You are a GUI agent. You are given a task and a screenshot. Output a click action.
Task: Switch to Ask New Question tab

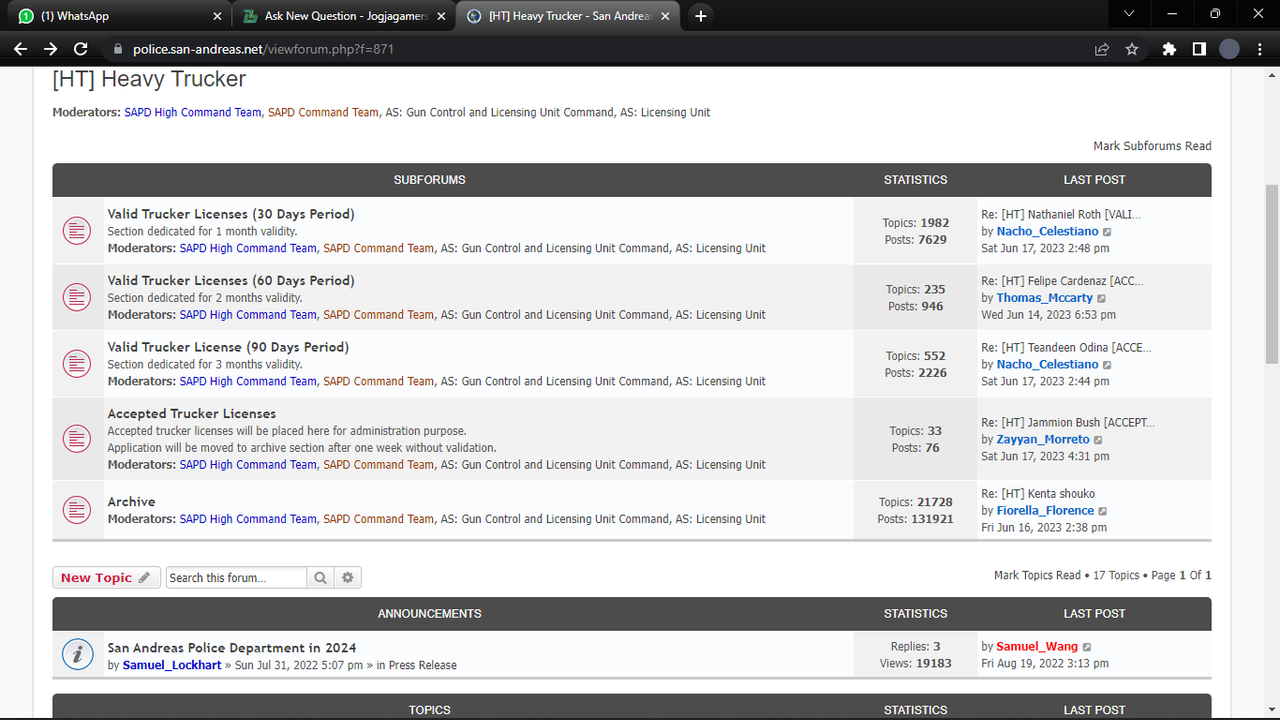[x=344, y=16]
